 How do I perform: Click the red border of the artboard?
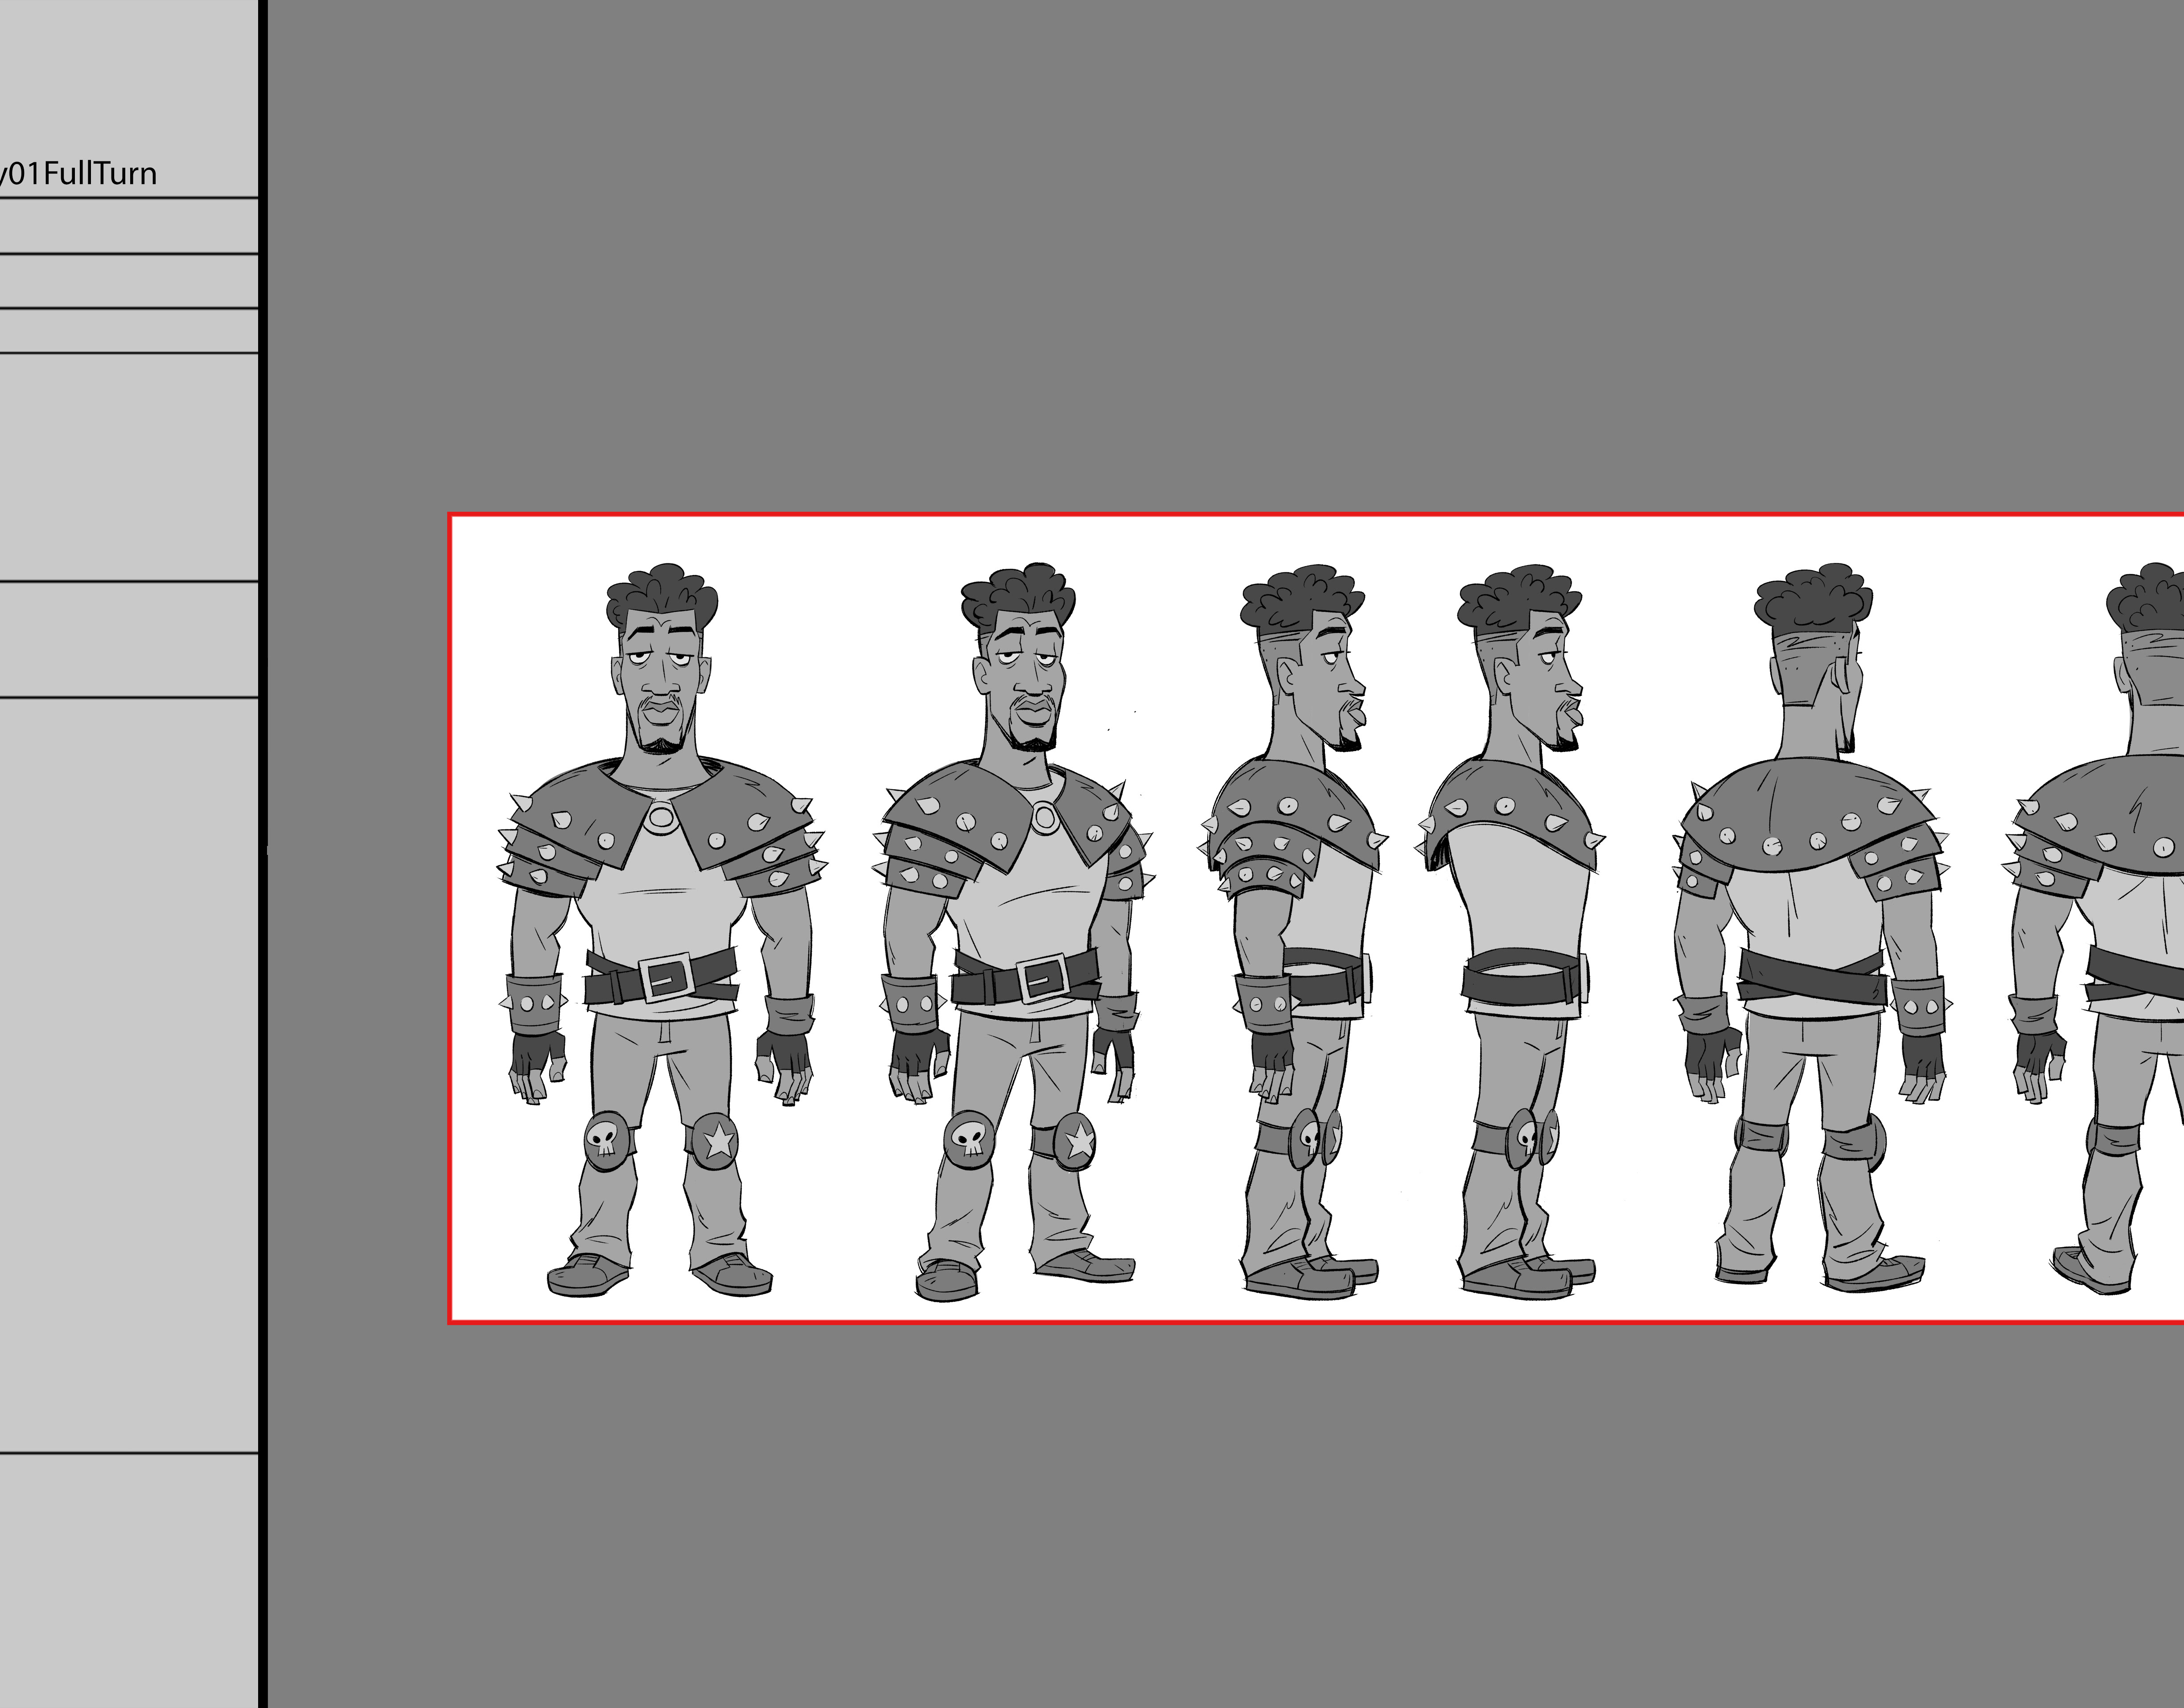pyautogui.click(x=1300, y=515)
